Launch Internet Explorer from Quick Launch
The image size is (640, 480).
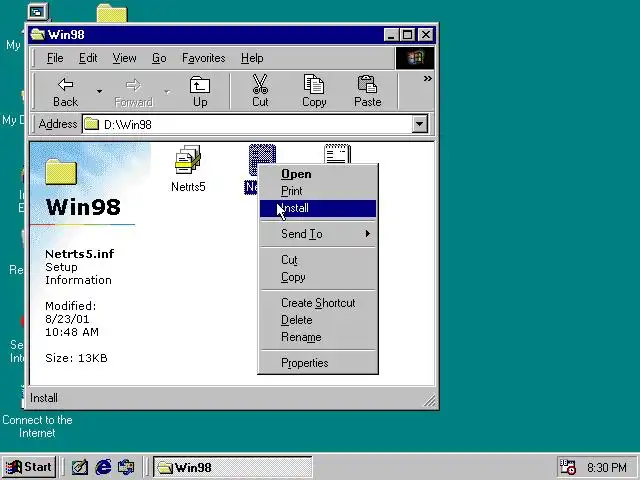coord(103,467)
